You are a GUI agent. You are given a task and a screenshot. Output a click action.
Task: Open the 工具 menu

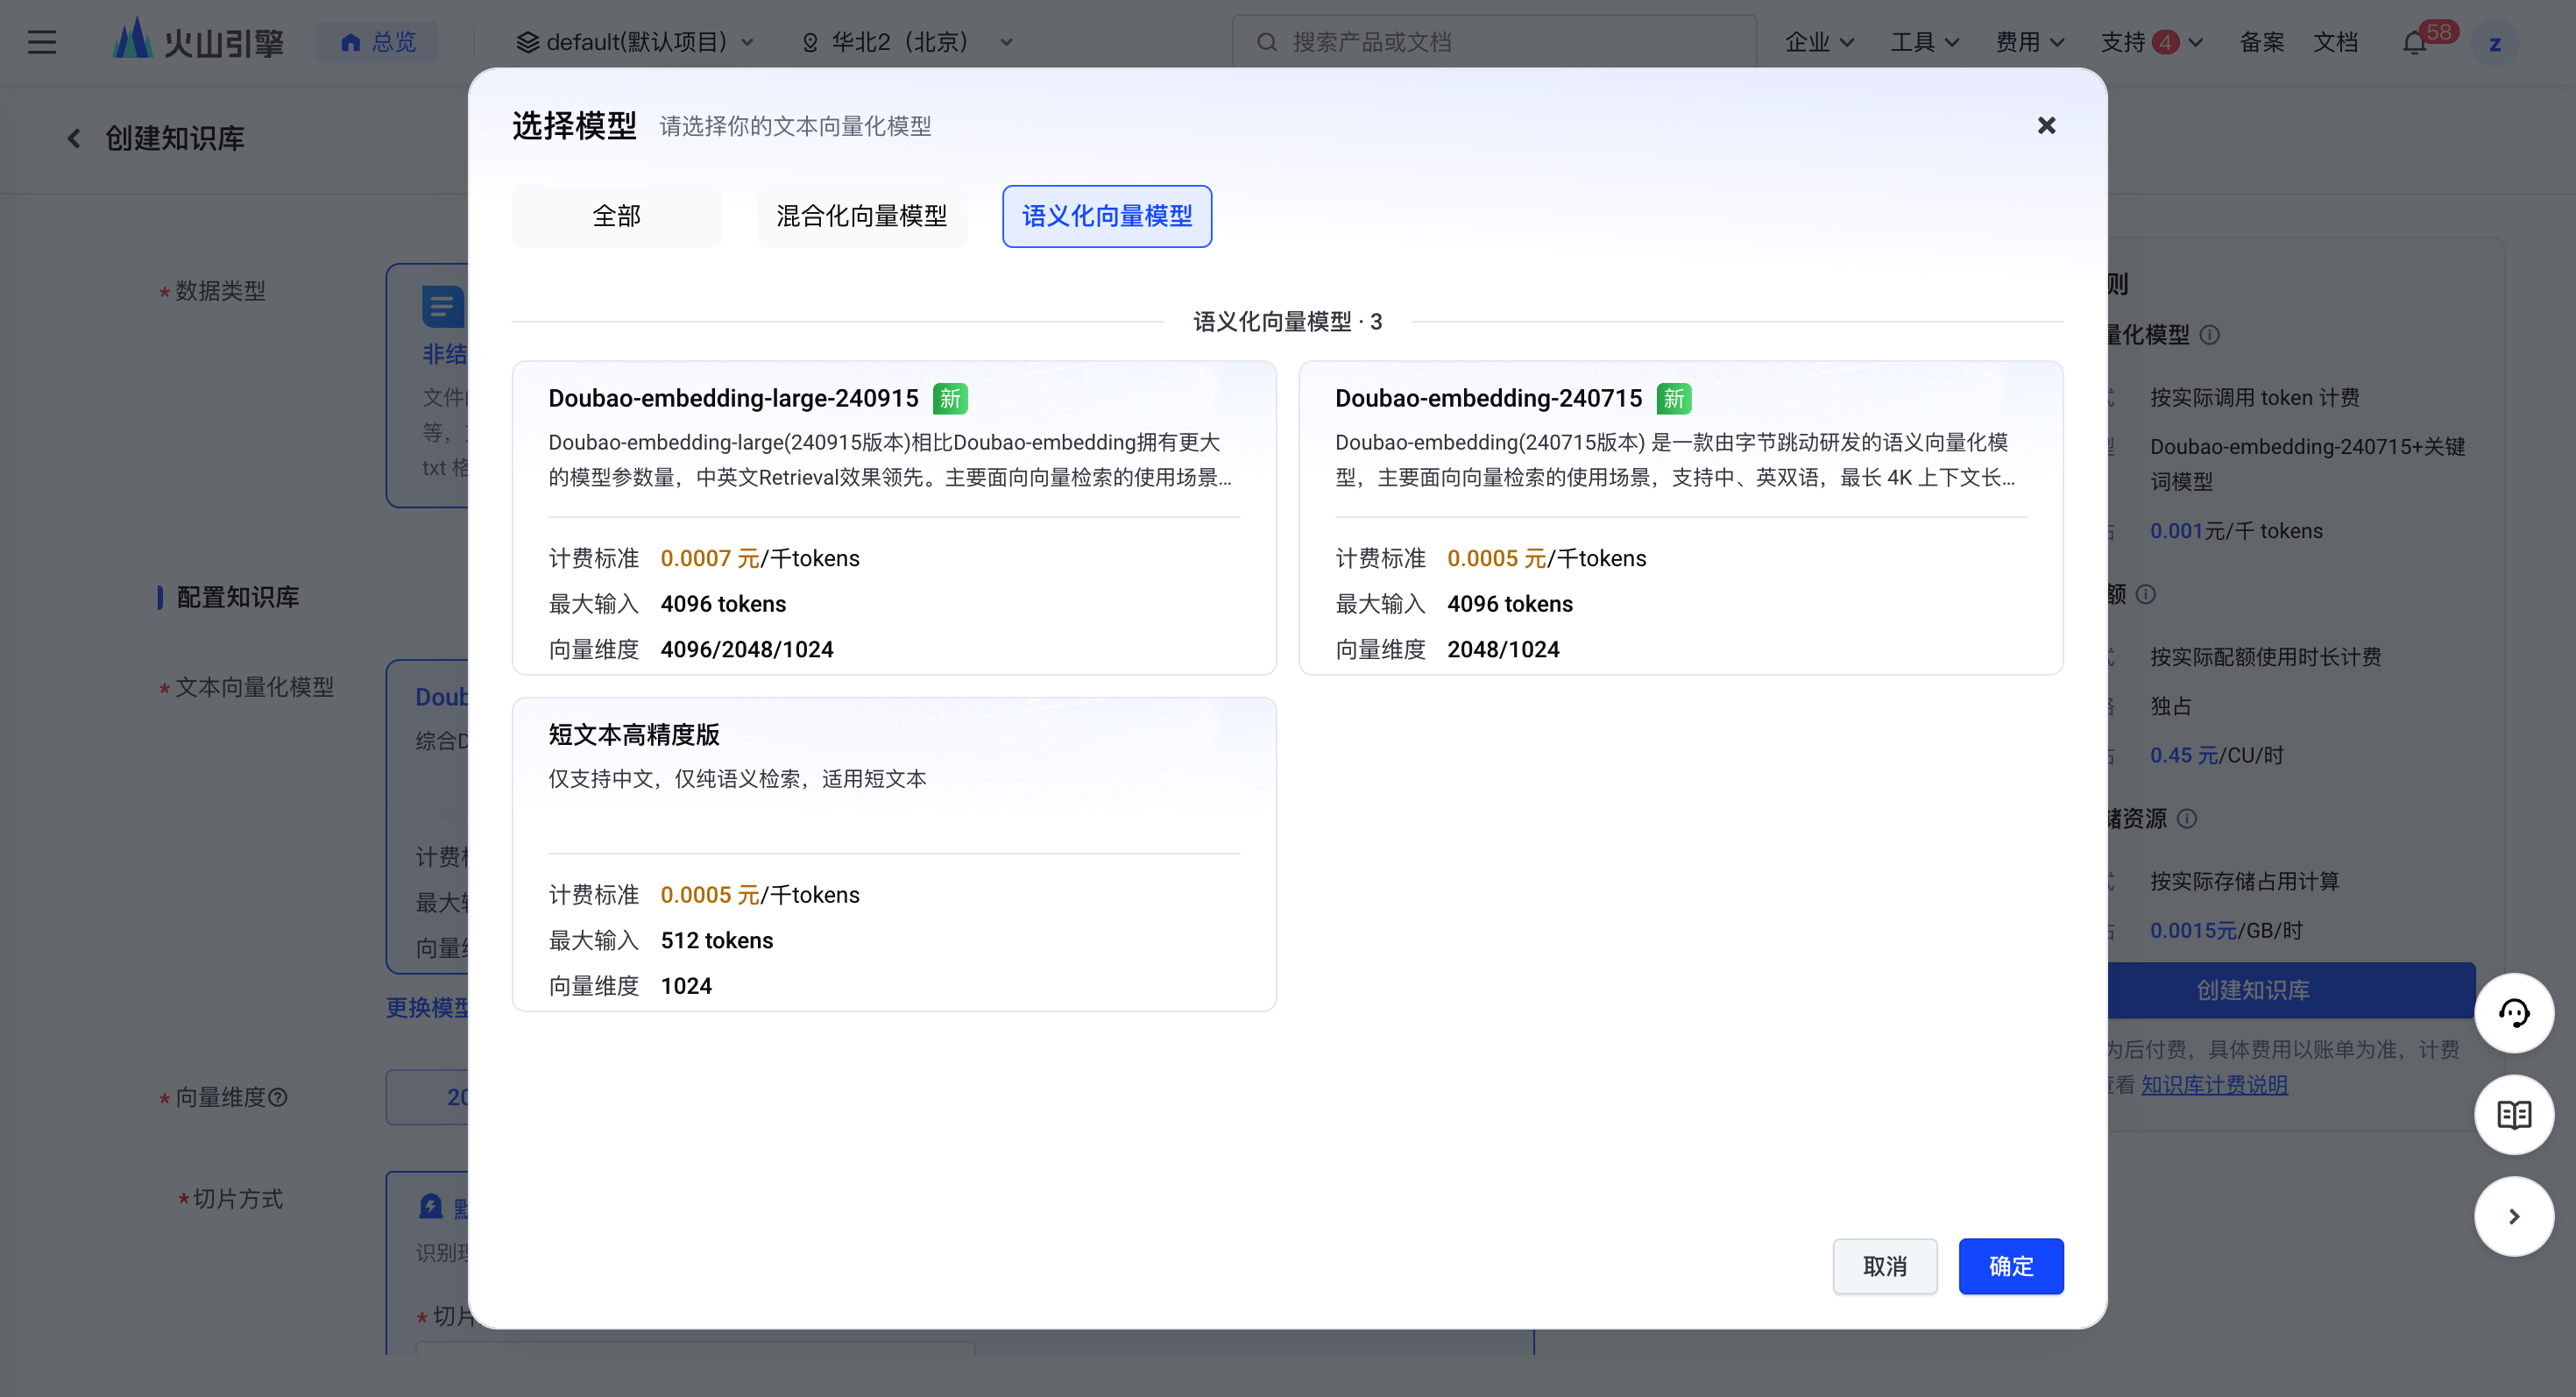(1924, 42)
